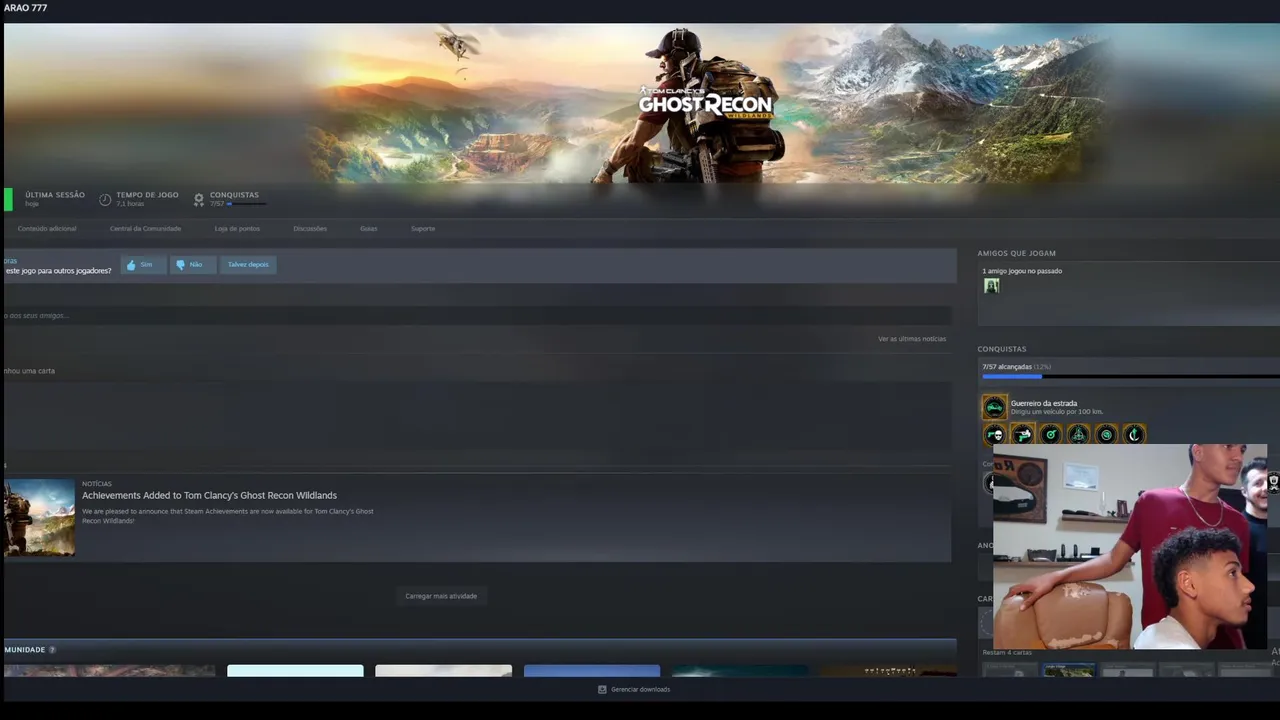Click the 7/57 achievements progress bar
Image resolution: width=1280 pixels, height=720 pixels.
(x=1130, y=377)
